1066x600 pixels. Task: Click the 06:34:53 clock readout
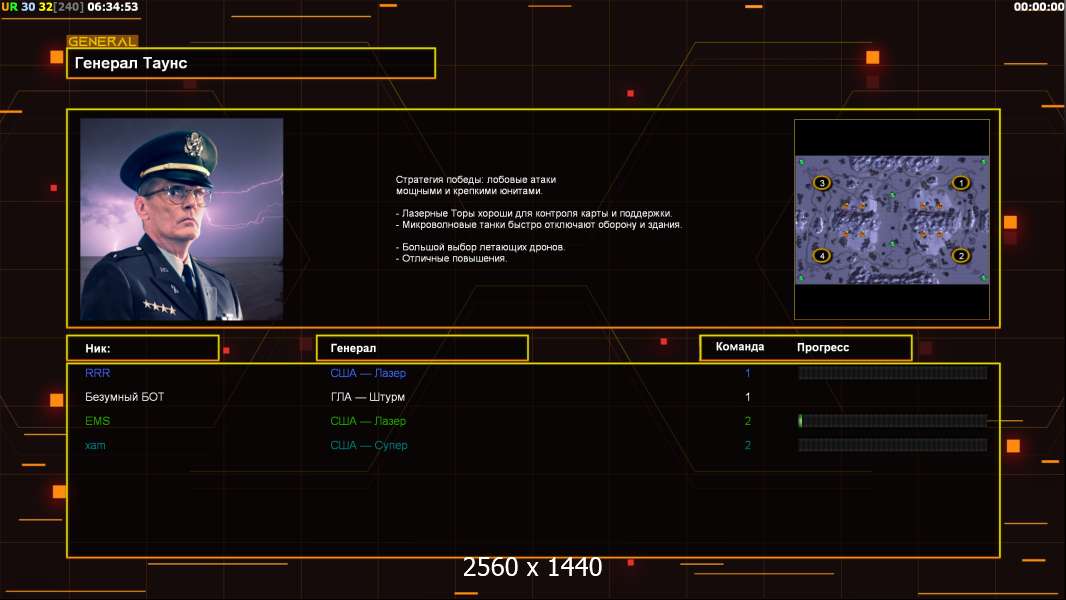pos(112,7)
